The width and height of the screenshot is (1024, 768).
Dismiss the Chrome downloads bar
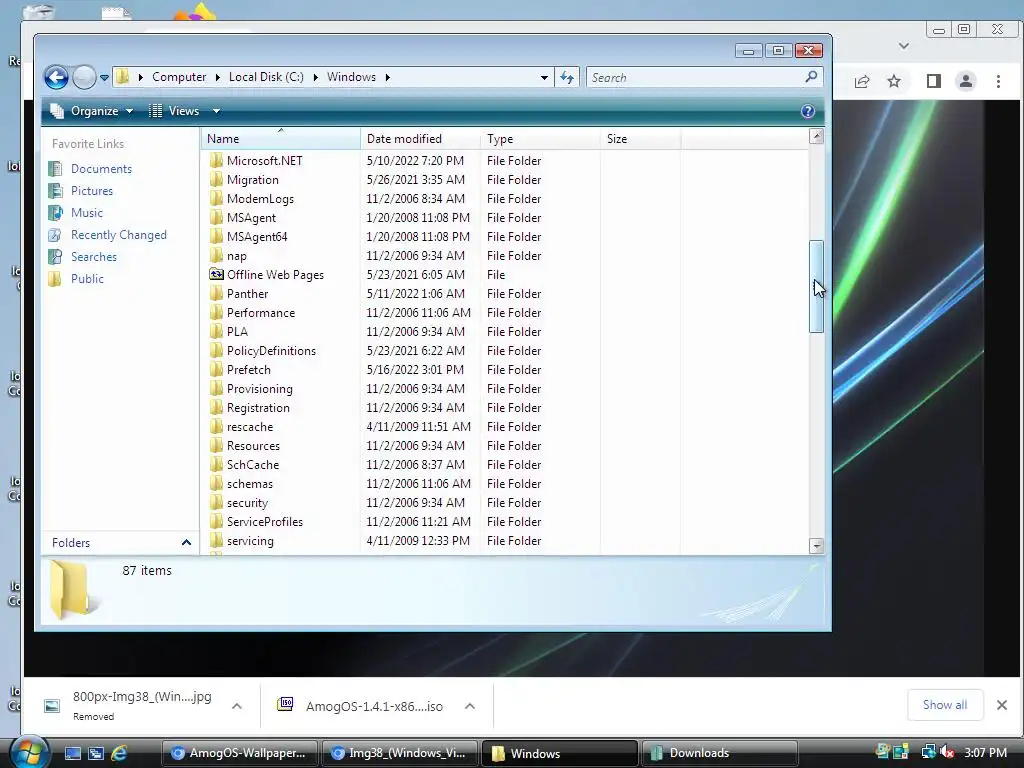[1002, 705]
